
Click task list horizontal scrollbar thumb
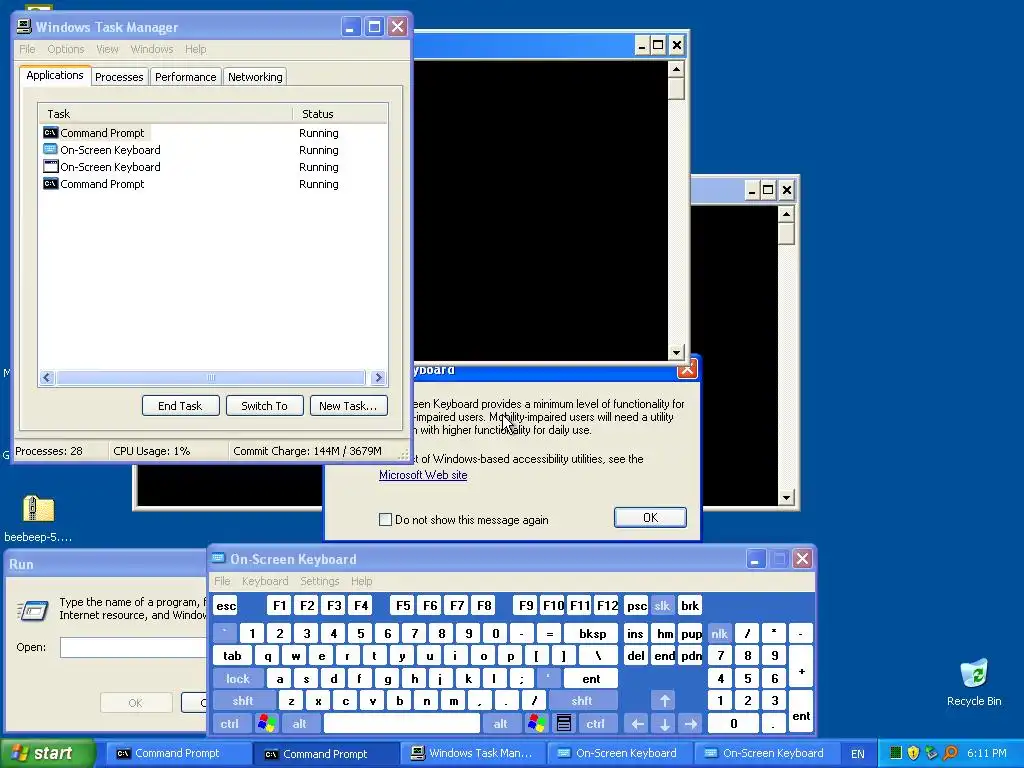211,377
